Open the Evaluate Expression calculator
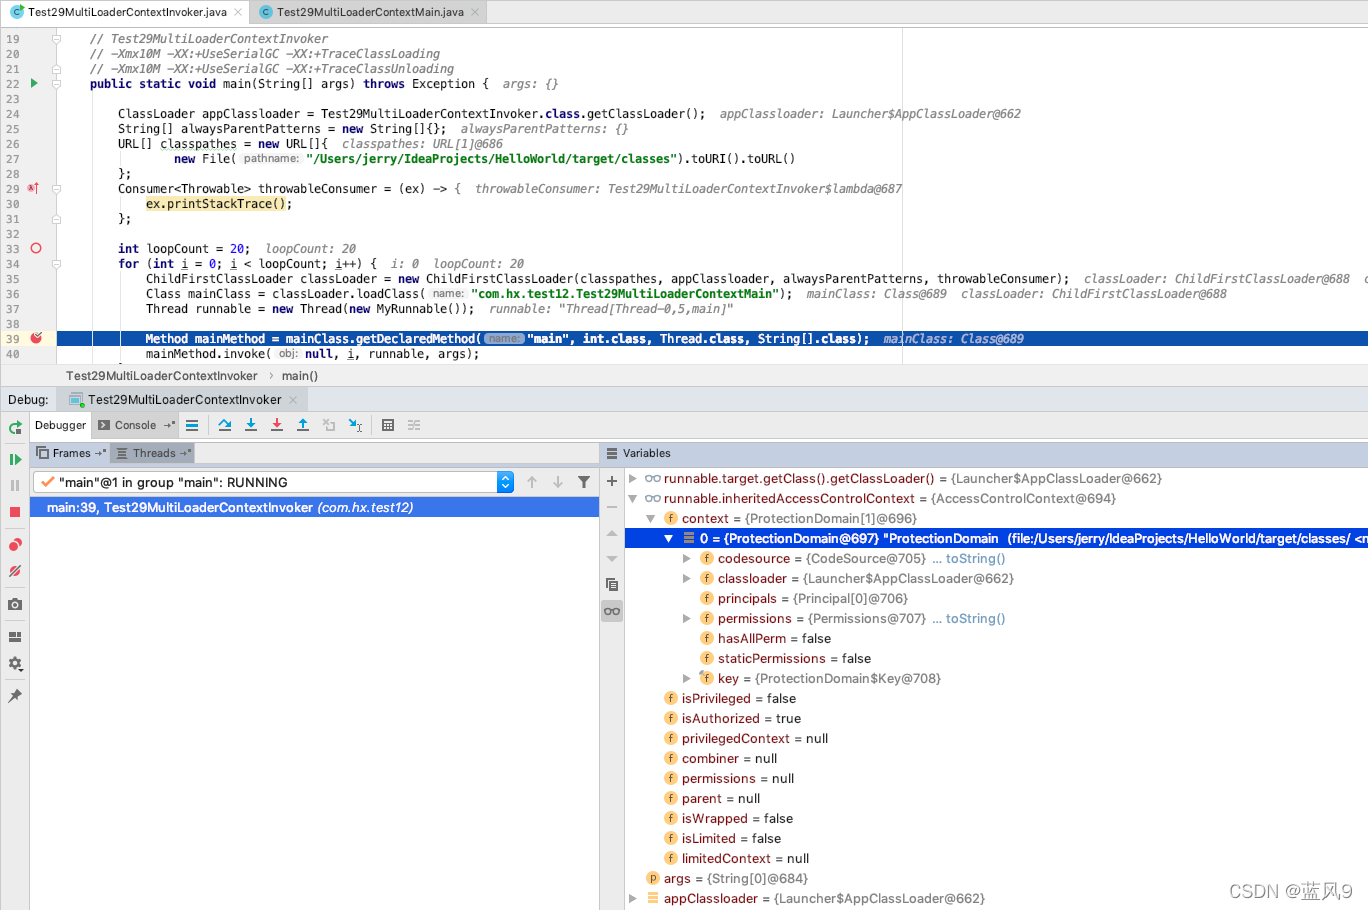This screenshot has width=1368, height=910. click(388, 425)
